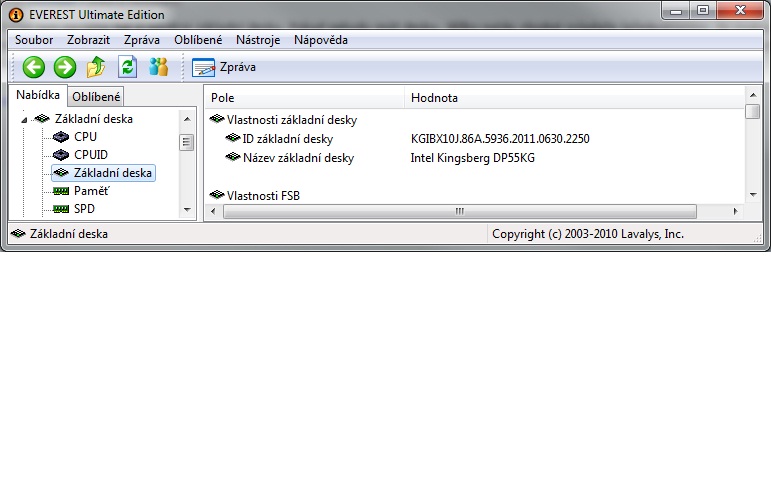Viewport: 771px width, 495px height.
Task: Click the tree panel vertical scrollbar thumb
Action: 186,143
